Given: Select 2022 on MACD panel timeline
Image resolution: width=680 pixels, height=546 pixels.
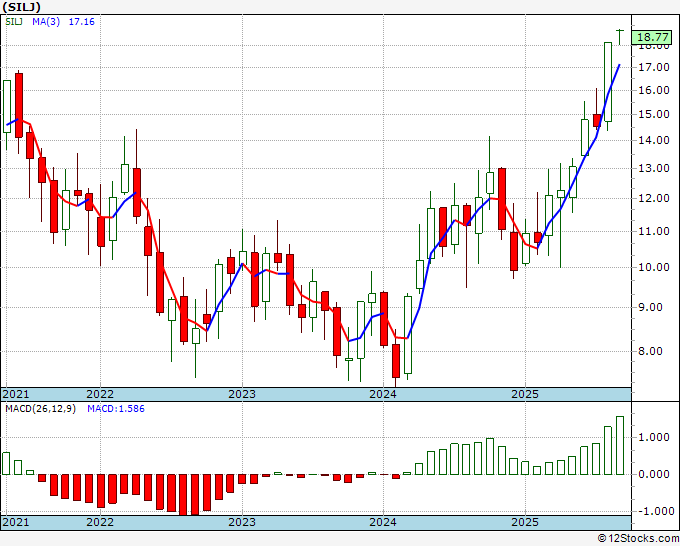Looking at the screenshot, I should click(100, 522).
